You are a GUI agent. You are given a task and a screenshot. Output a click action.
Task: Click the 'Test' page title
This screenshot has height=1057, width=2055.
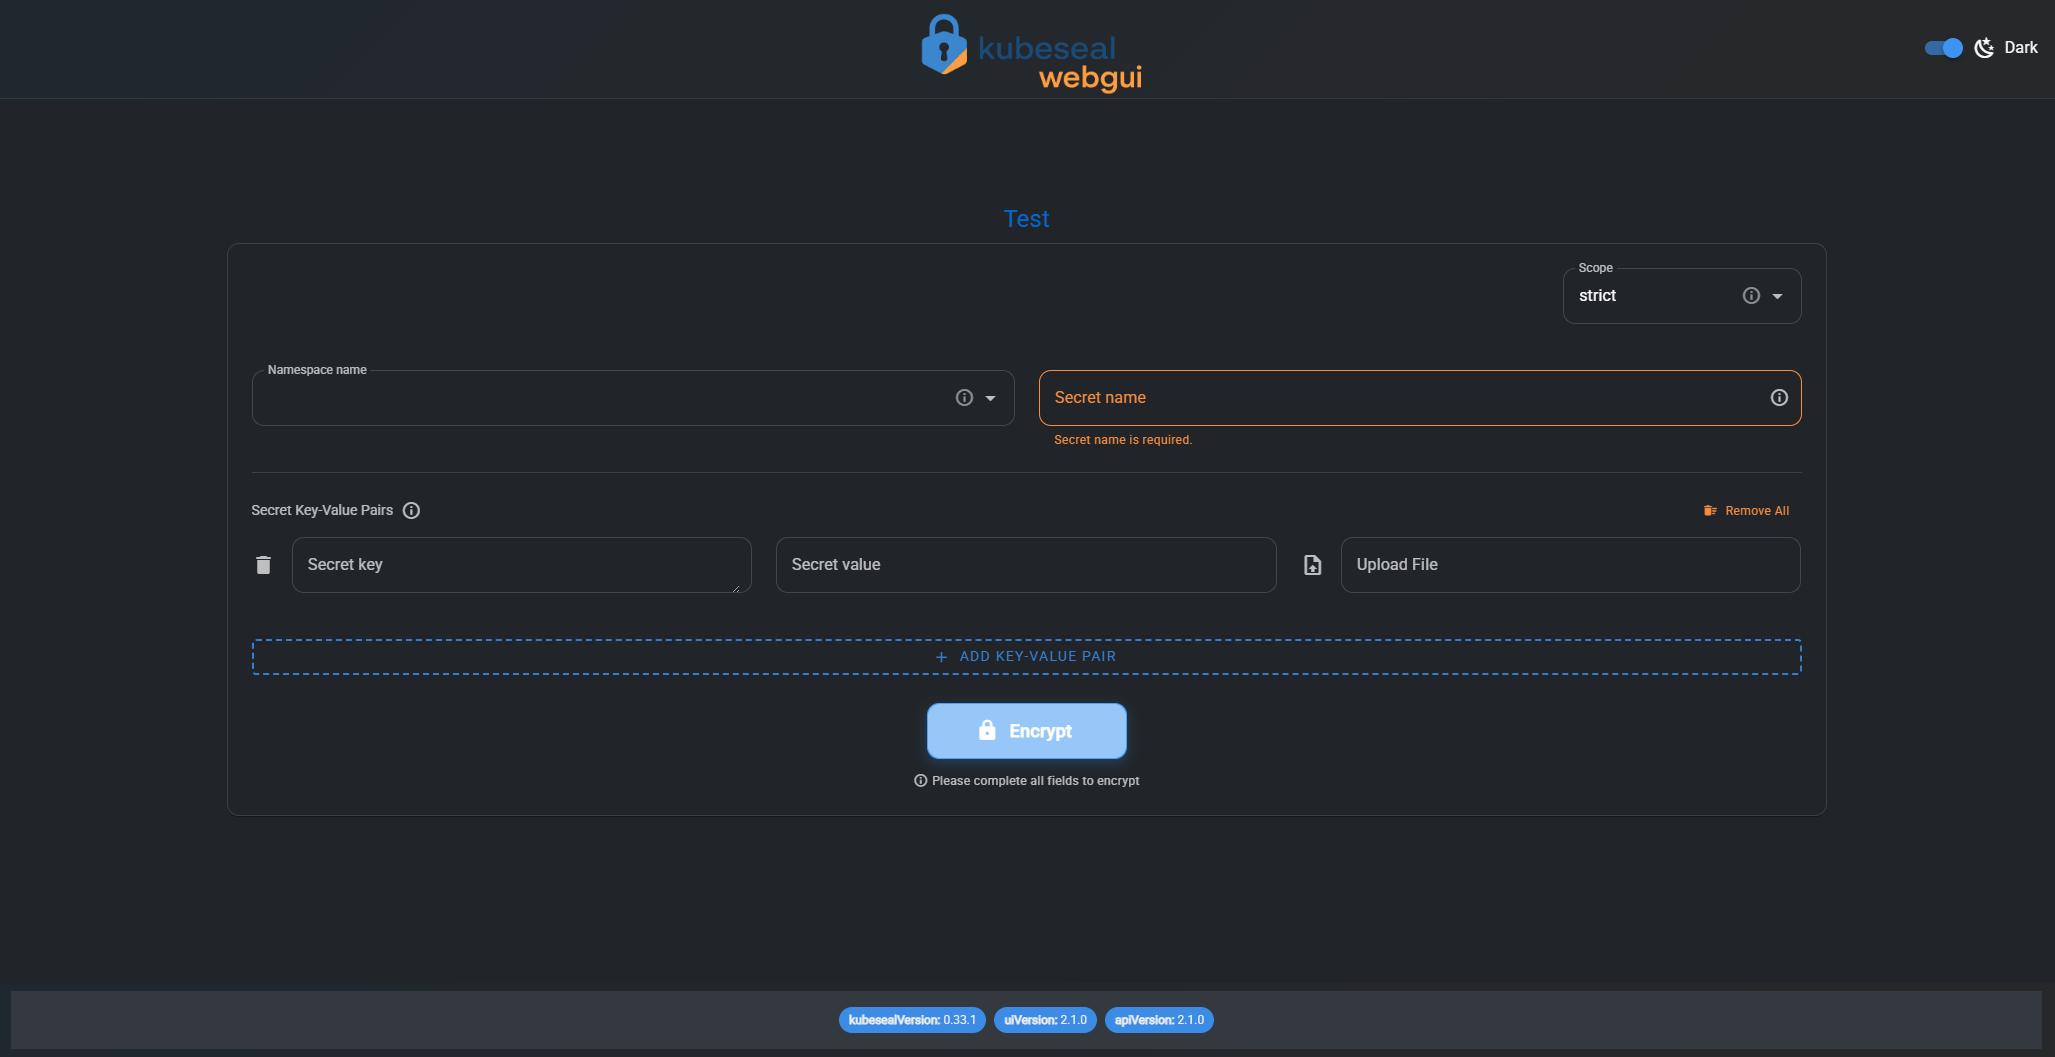1026,219
